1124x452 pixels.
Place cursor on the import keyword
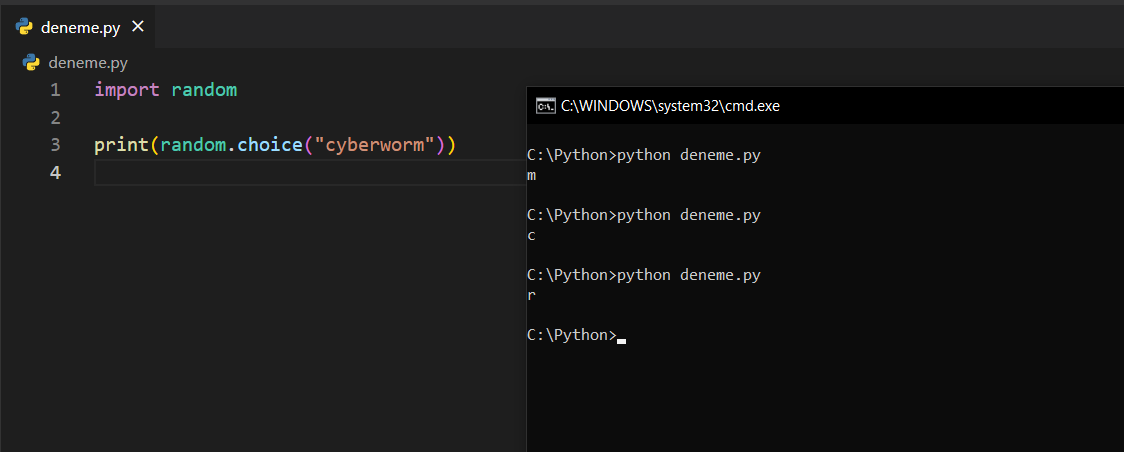coord(126,90)
